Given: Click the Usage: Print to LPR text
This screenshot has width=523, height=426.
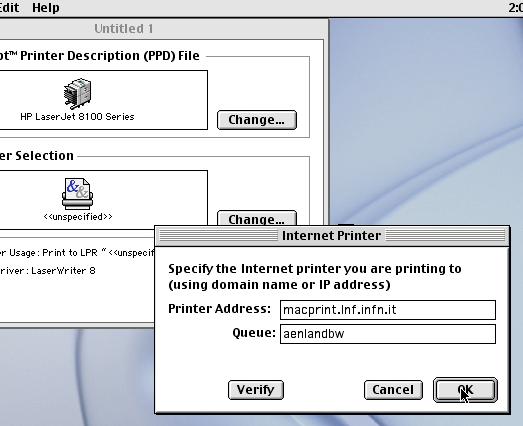Looking at the screenshot, I should coord(77,253).
